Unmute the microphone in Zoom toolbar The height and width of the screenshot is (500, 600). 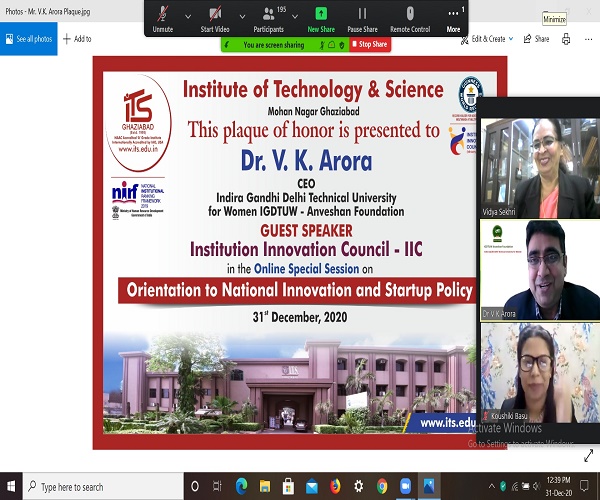pyautogui.click(x=163, y=19)
